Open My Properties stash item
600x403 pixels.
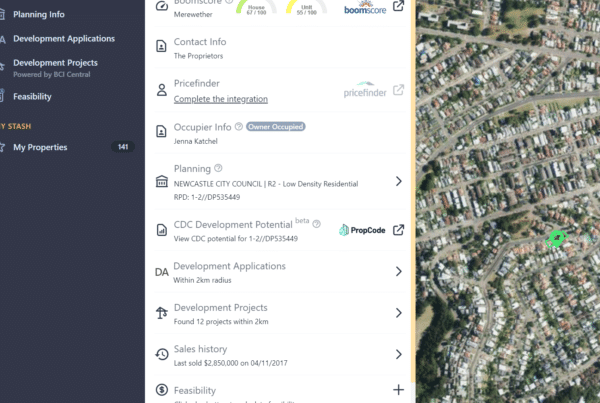point(40,147)
